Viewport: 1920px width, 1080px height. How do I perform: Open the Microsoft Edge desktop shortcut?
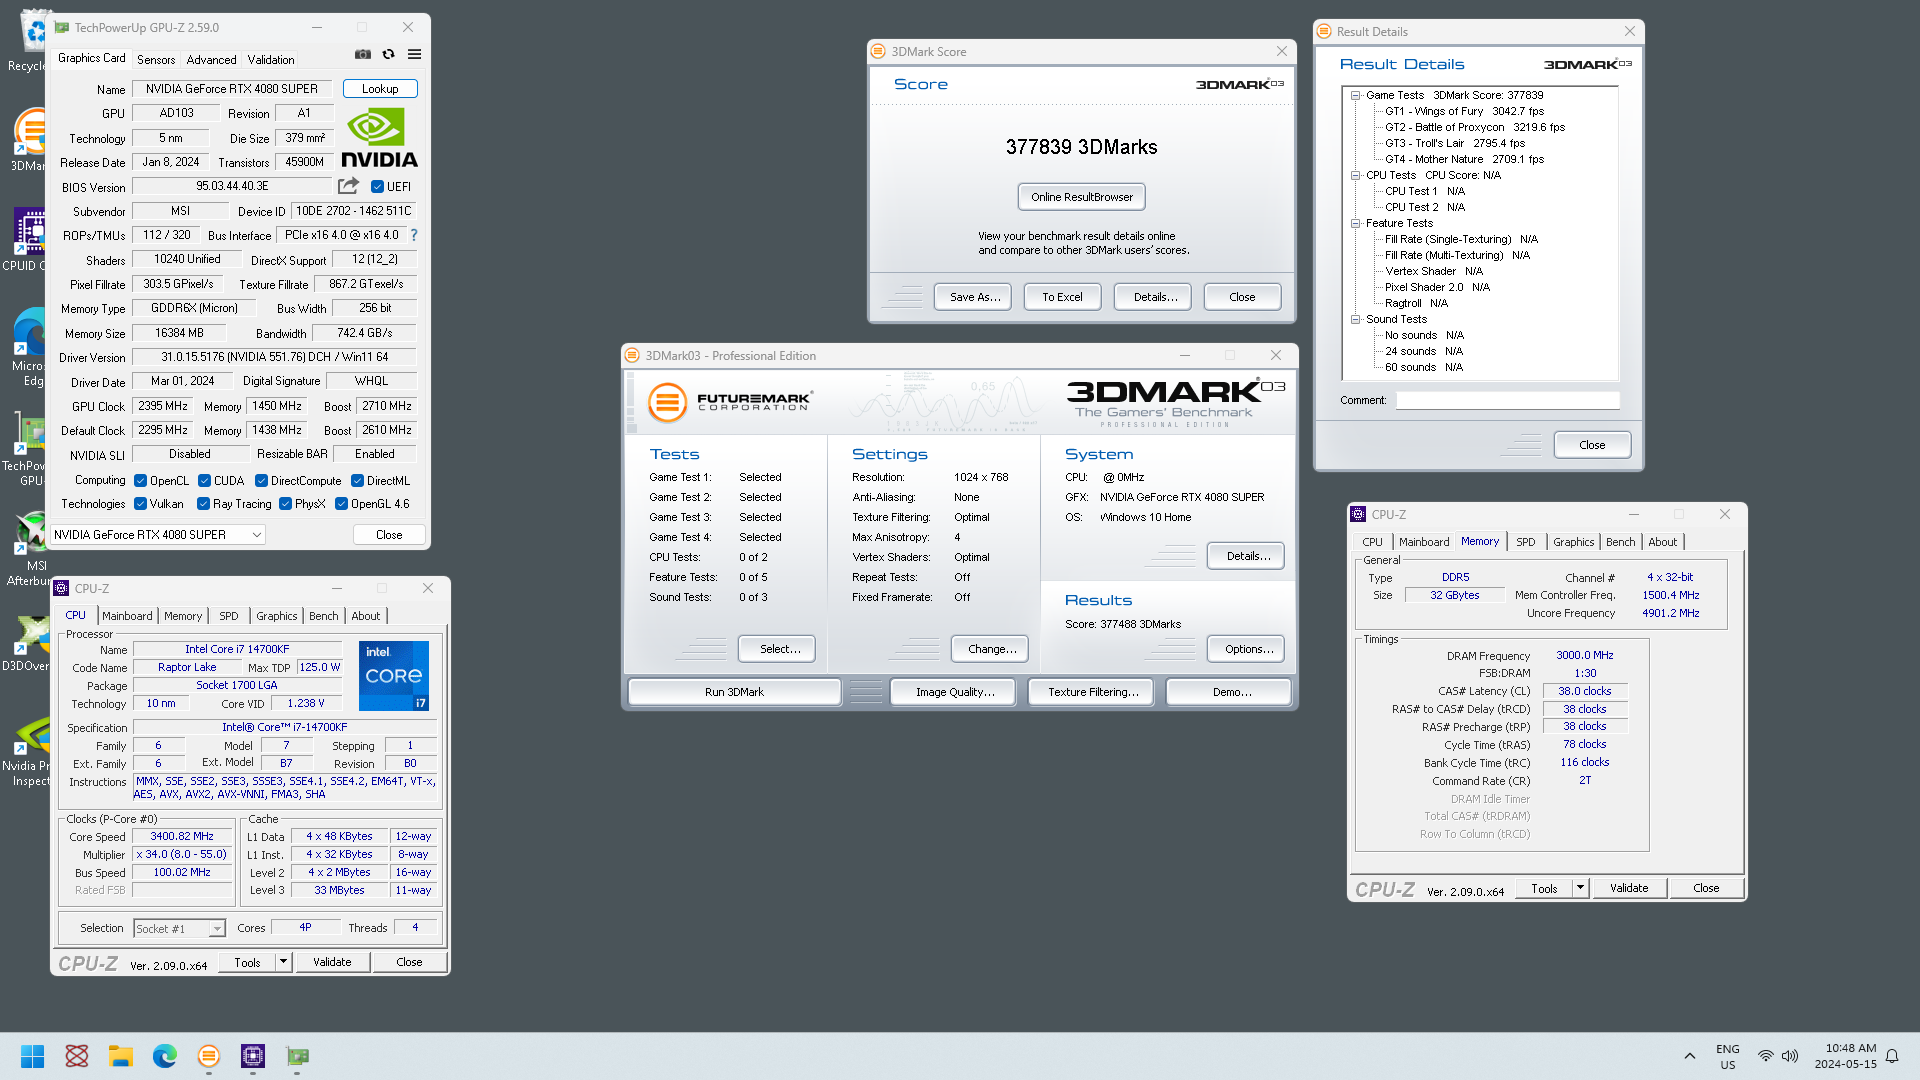[x=30, y=347]
